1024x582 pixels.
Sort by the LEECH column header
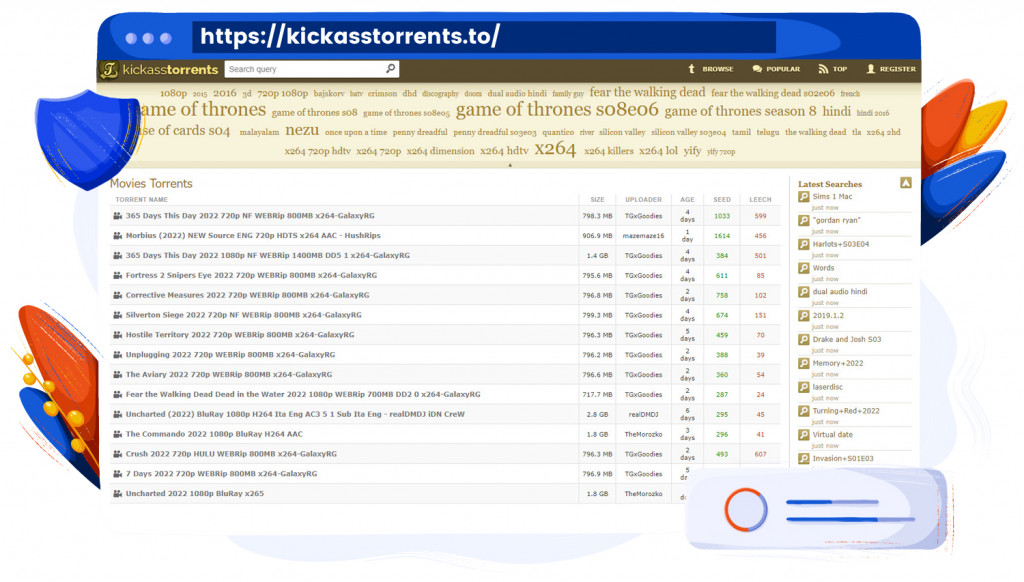click(x=760, y=199)
